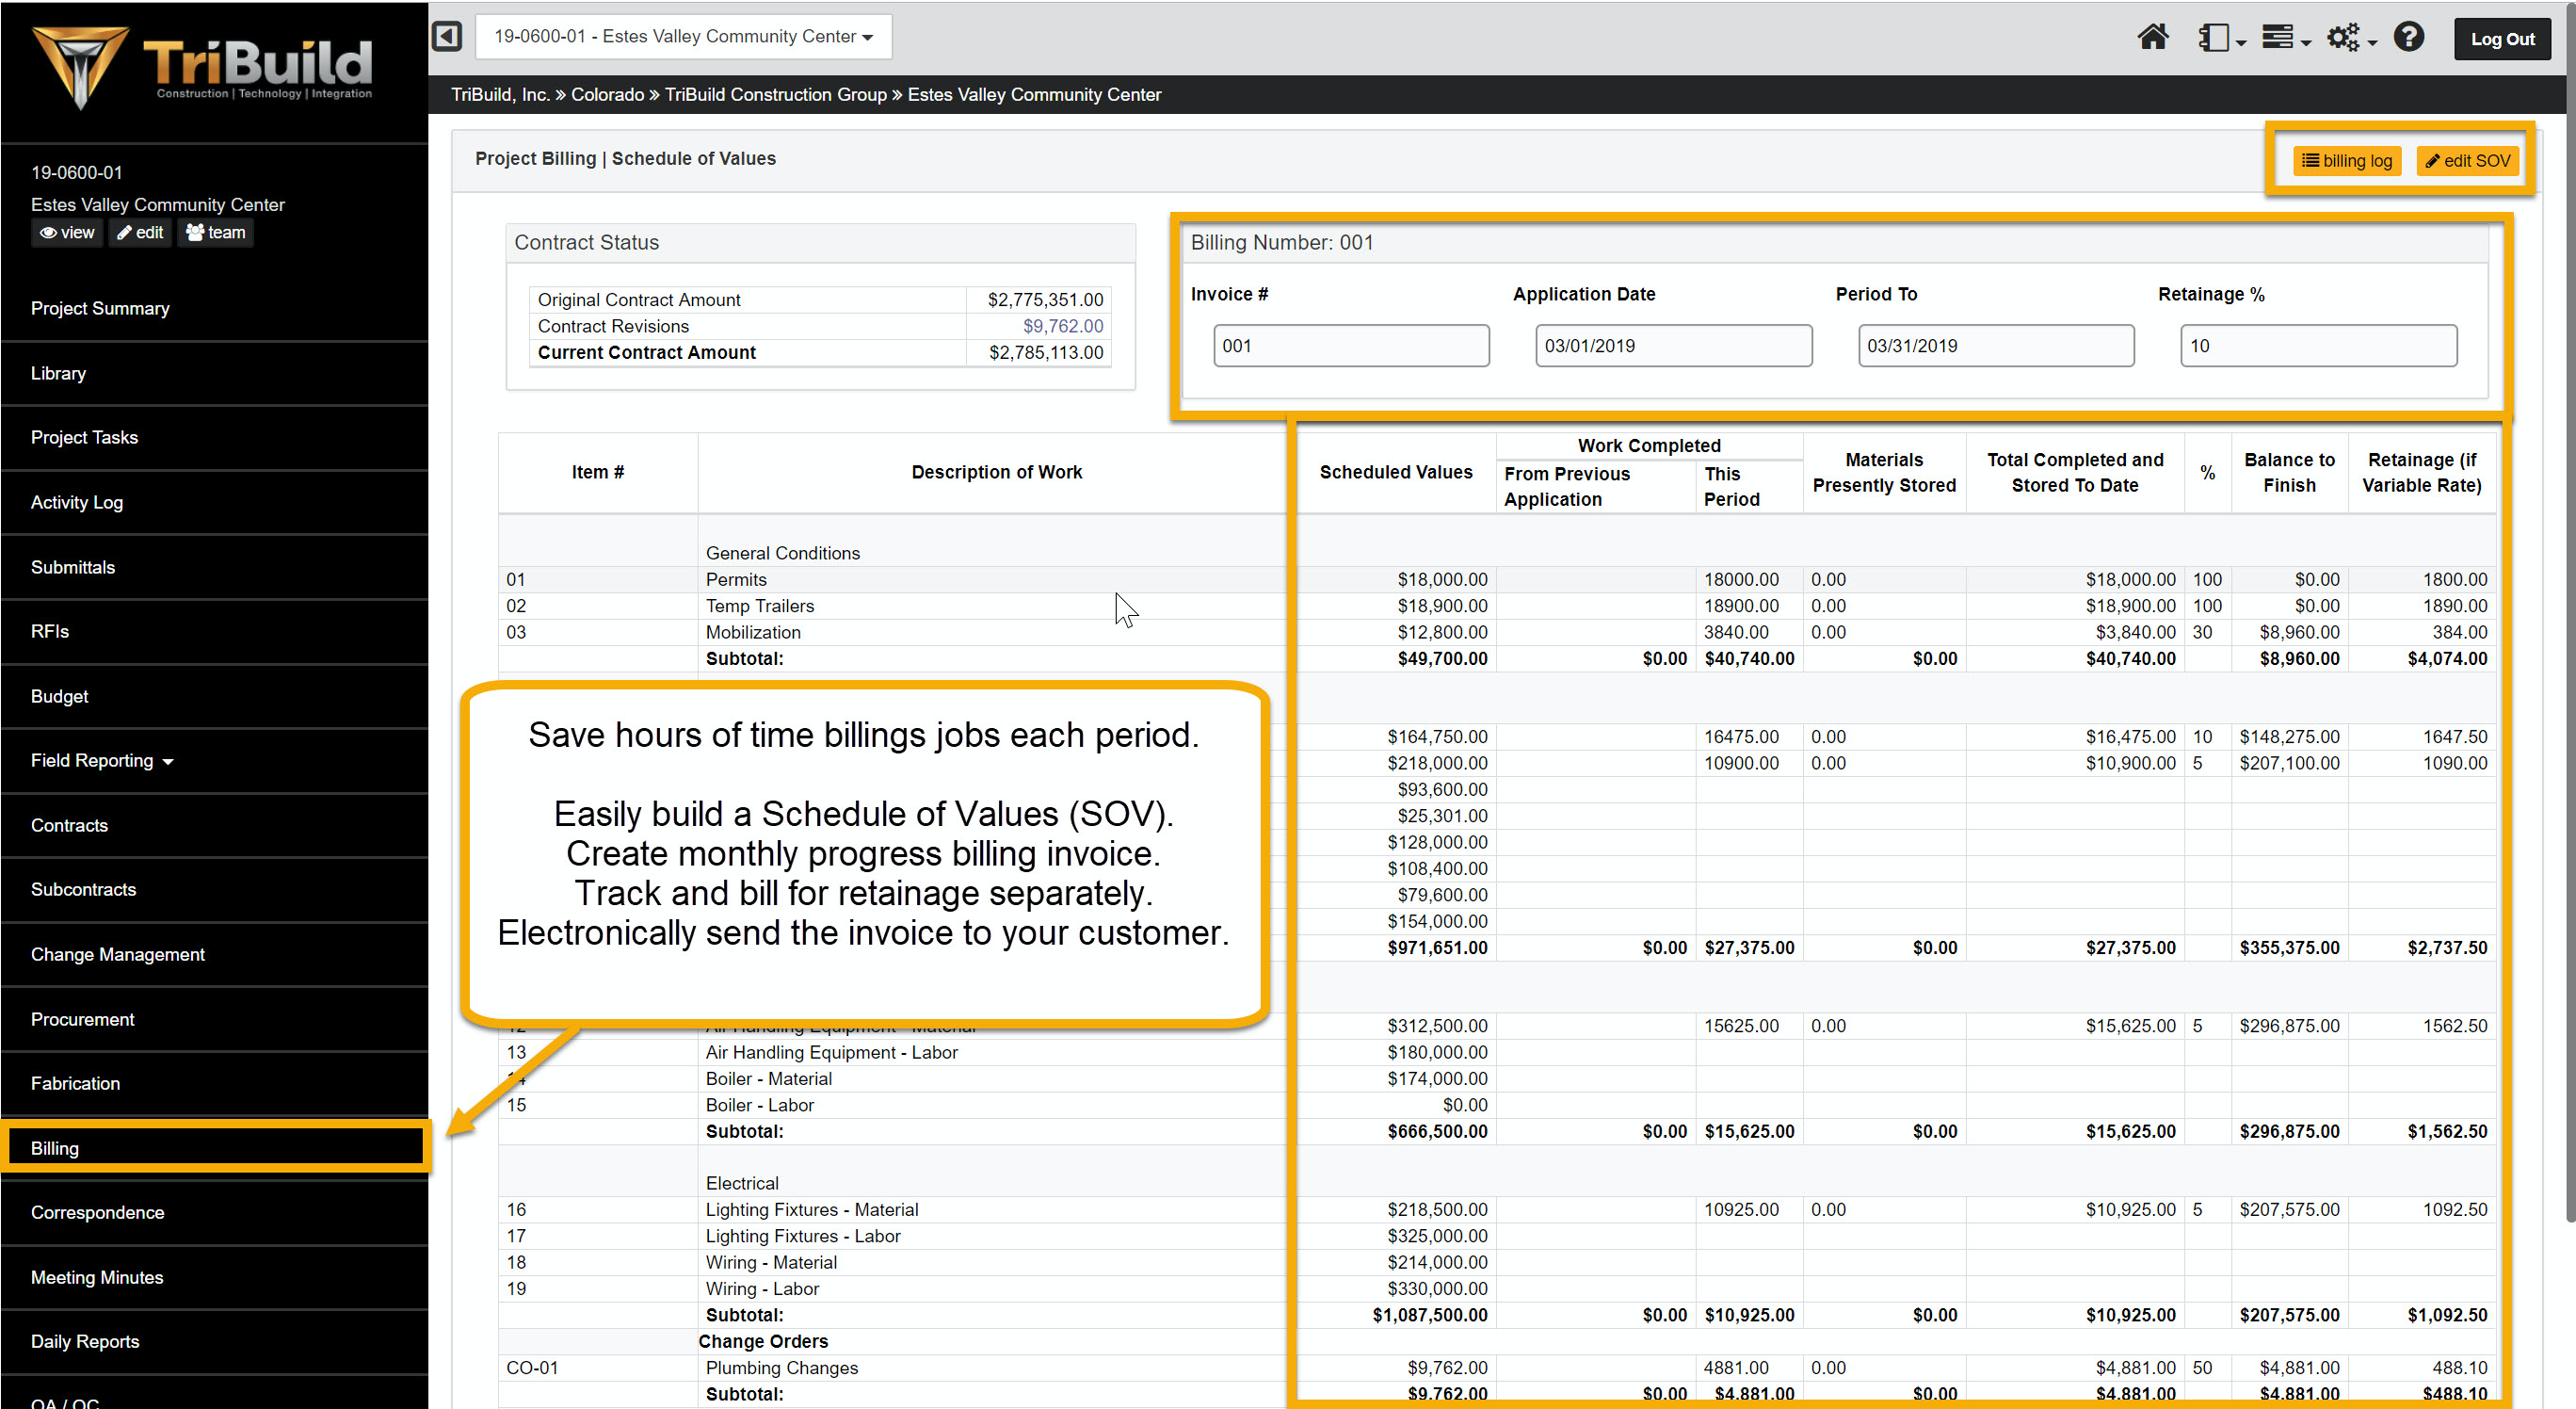Open the Billing sidebar item
This screenshot has width=2576, height=1409.
(x=55, y=1147)
